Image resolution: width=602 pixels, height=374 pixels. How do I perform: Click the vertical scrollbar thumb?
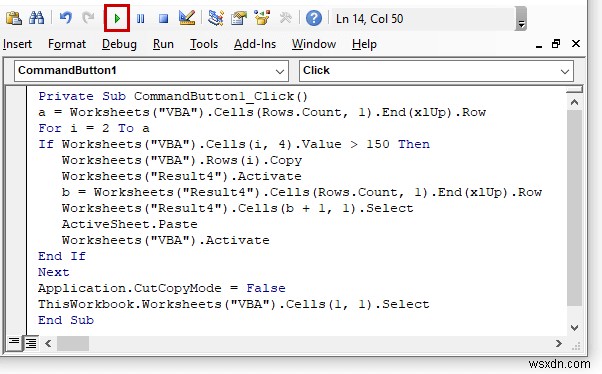coord(574,208)
